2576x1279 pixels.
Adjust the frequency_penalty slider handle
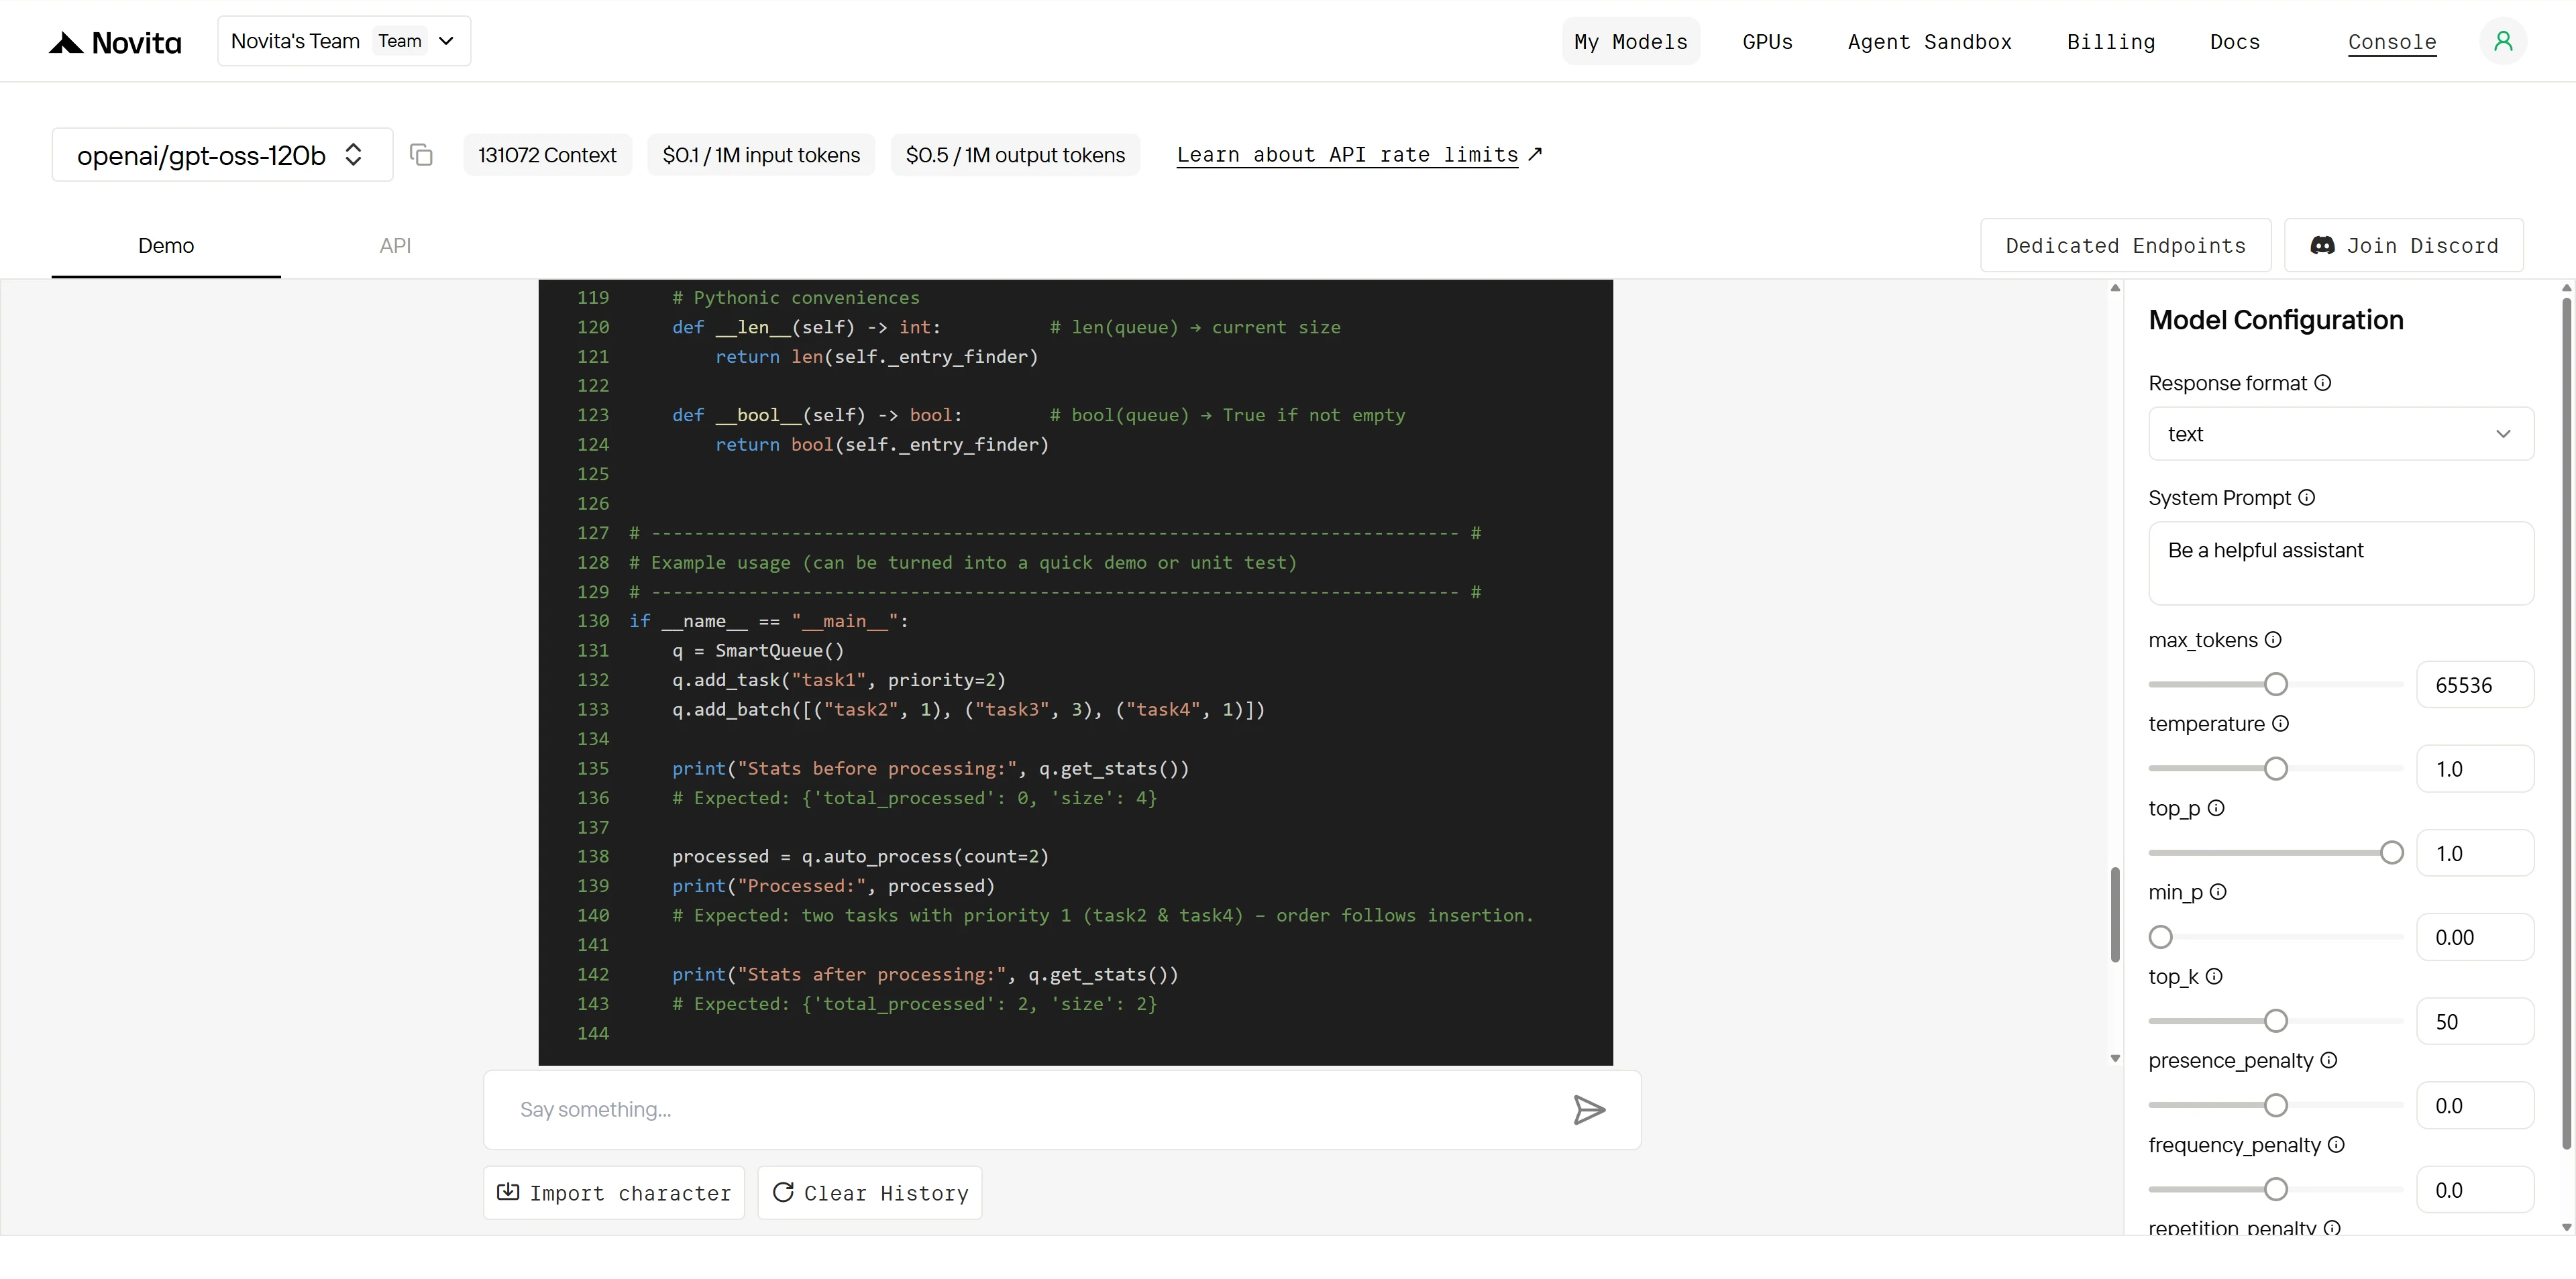click(x=2276, y=1190)
